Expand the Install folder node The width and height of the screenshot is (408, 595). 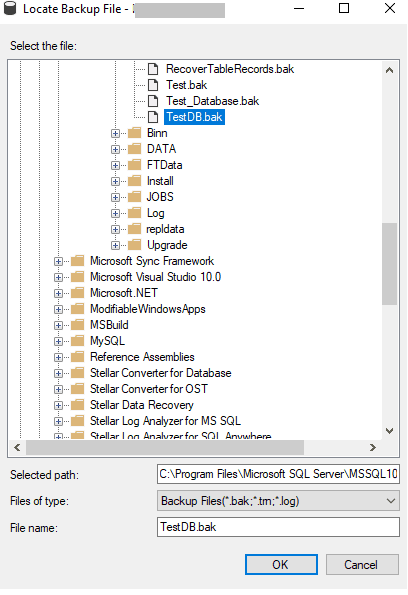(115, 181)
